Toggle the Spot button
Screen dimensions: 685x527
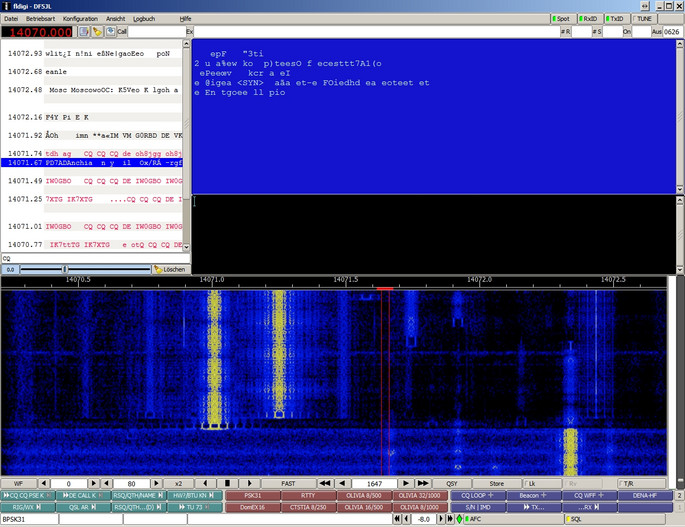point(563,19)
